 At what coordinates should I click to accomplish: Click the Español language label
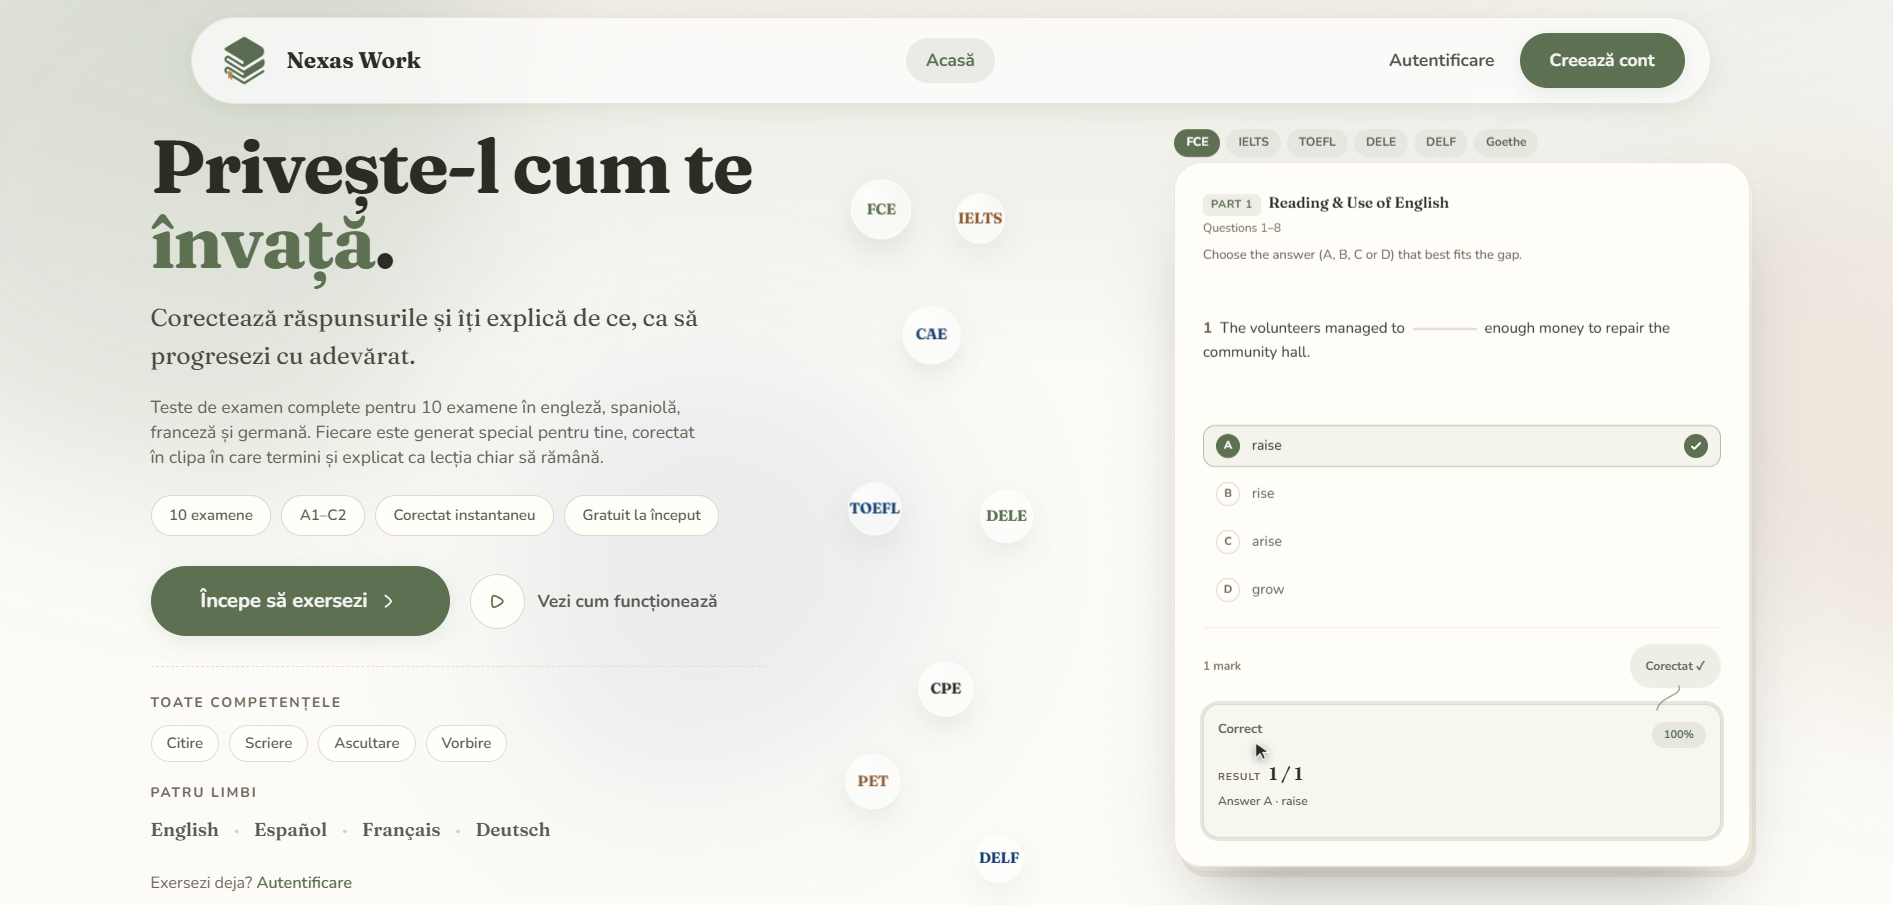pyautogui.click(x=290, y=830)
